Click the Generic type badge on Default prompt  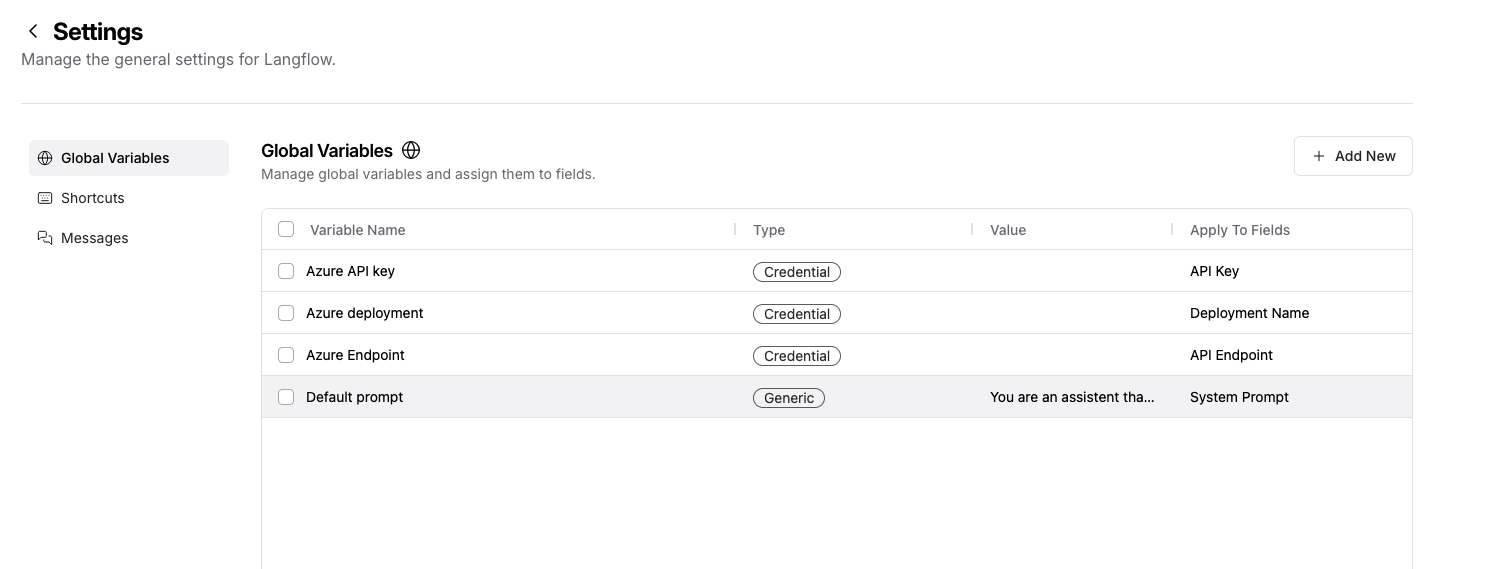point(789,398)
